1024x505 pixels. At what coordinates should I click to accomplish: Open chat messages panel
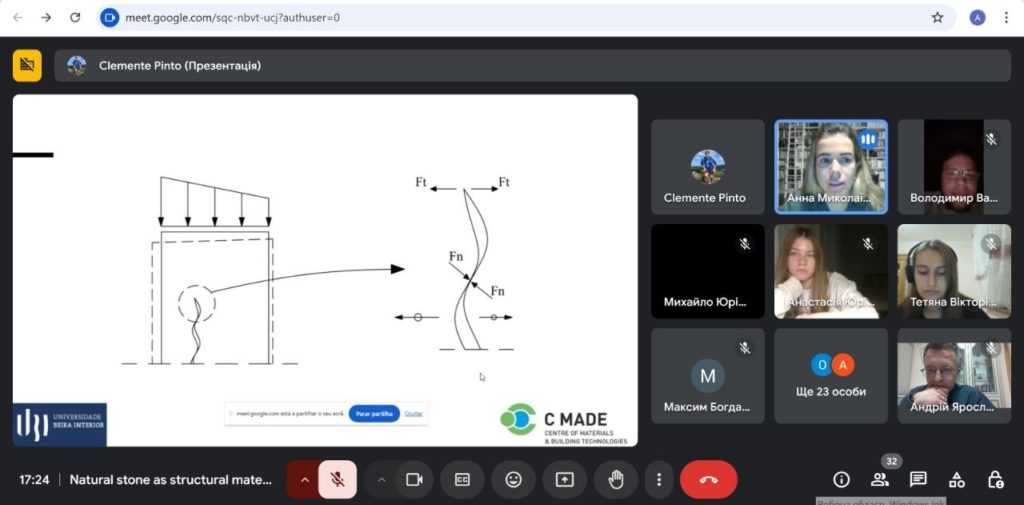pyautogui.click(x=918, y=480)
